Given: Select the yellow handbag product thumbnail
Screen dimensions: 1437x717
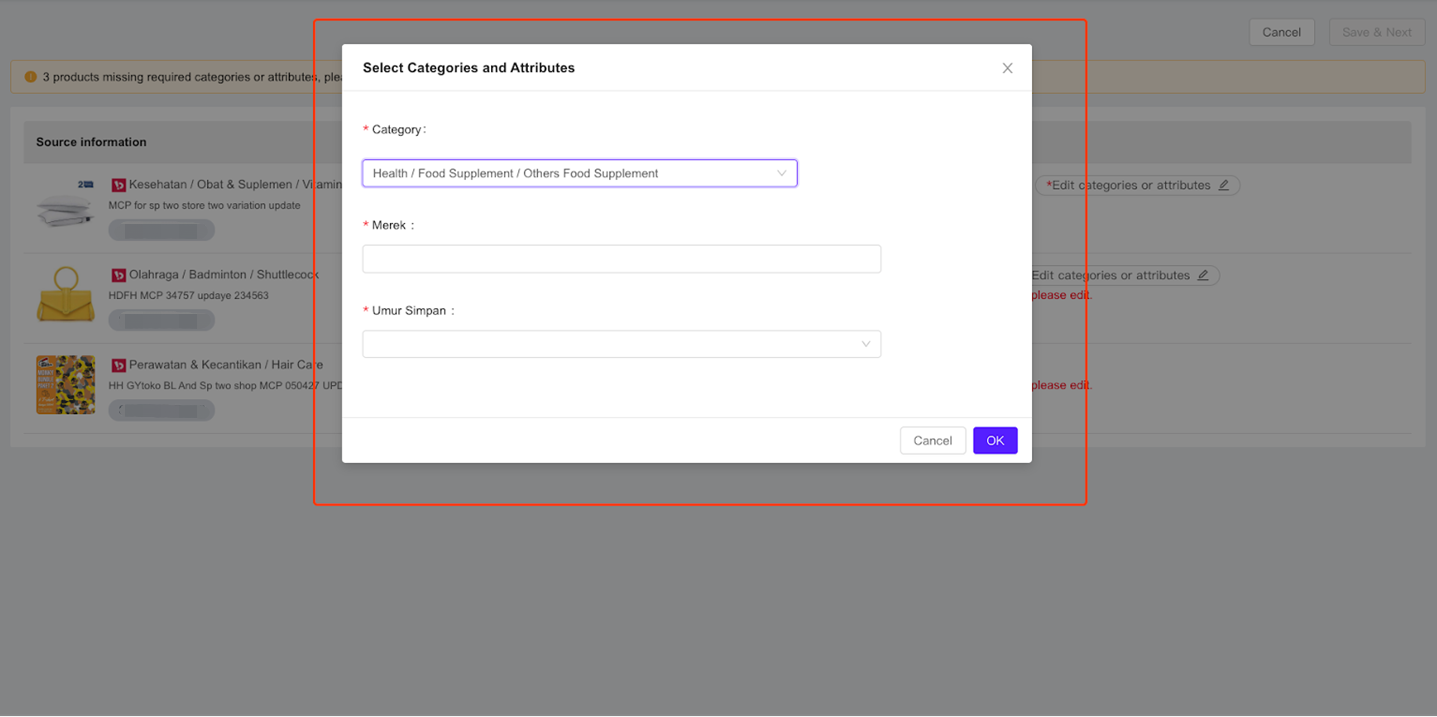Looking at the screenshot, I should click(65, 295).
